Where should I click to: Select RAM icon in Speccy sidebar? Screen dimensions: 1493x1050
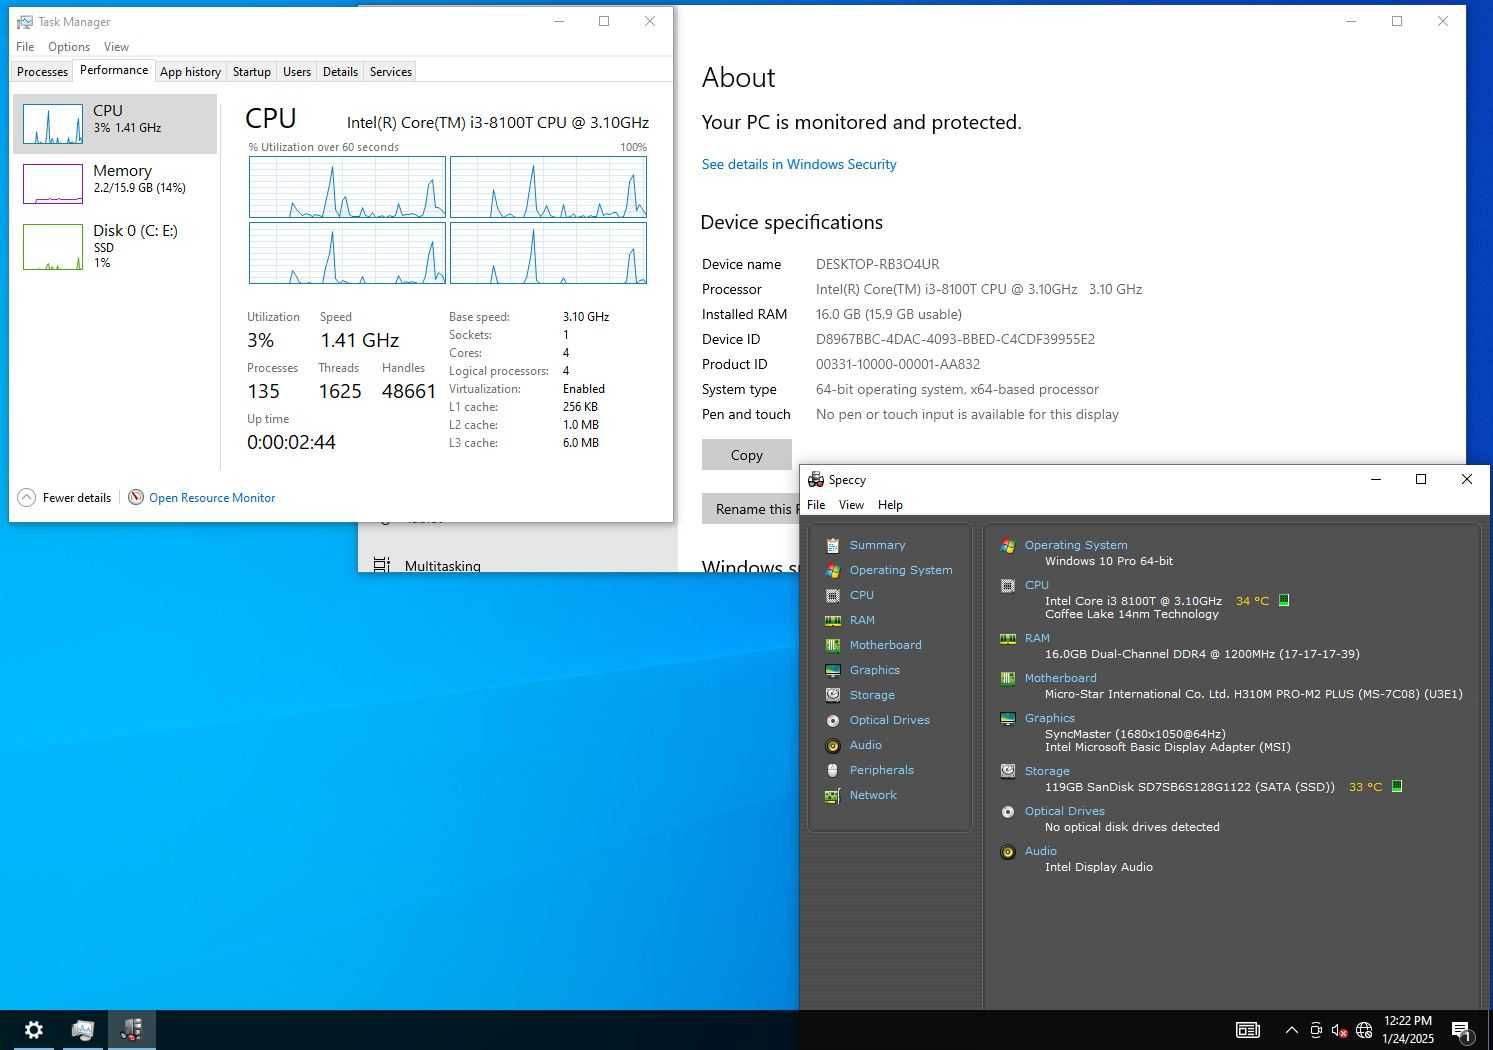832,620
